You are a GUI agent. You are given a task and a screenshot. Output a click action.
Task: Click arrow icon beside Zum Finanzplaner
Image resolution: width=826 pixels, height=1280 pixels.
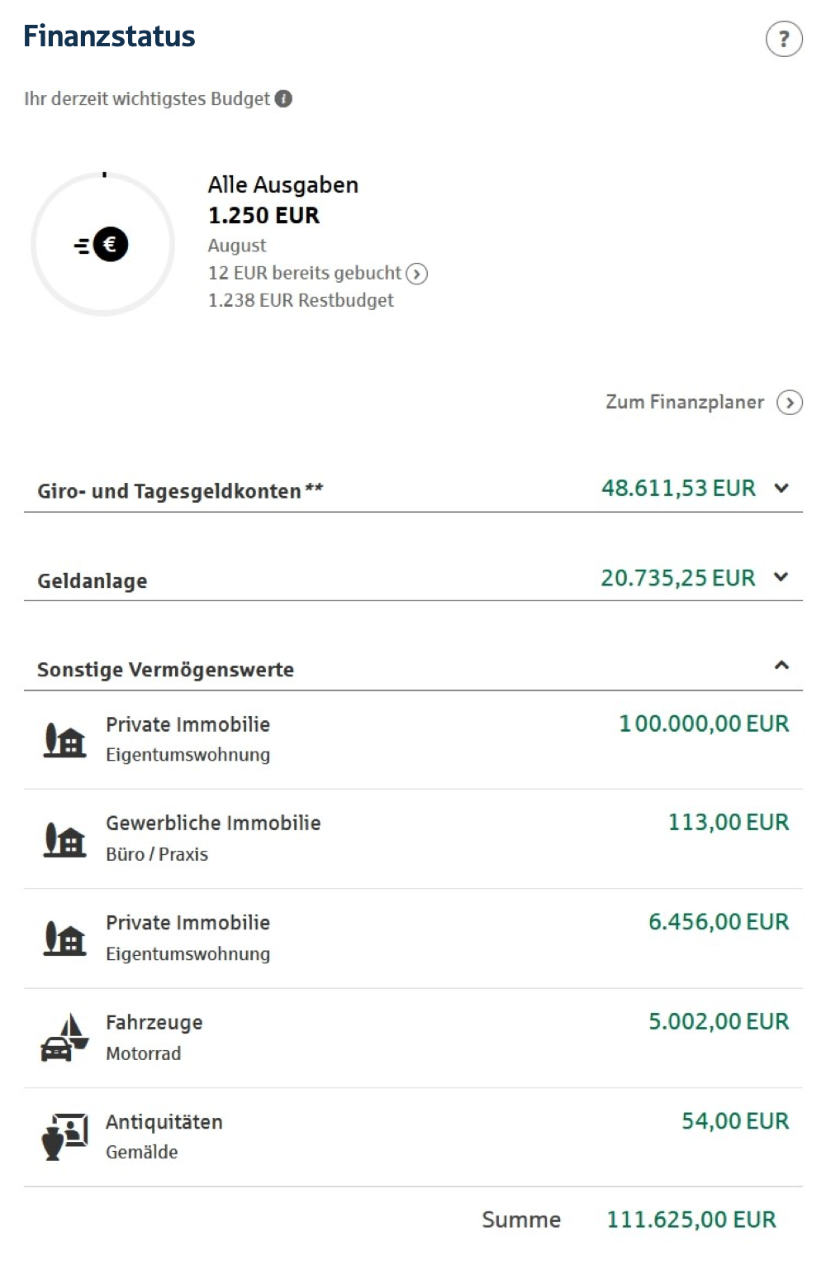pyautogui.click(x=790, y=403)
